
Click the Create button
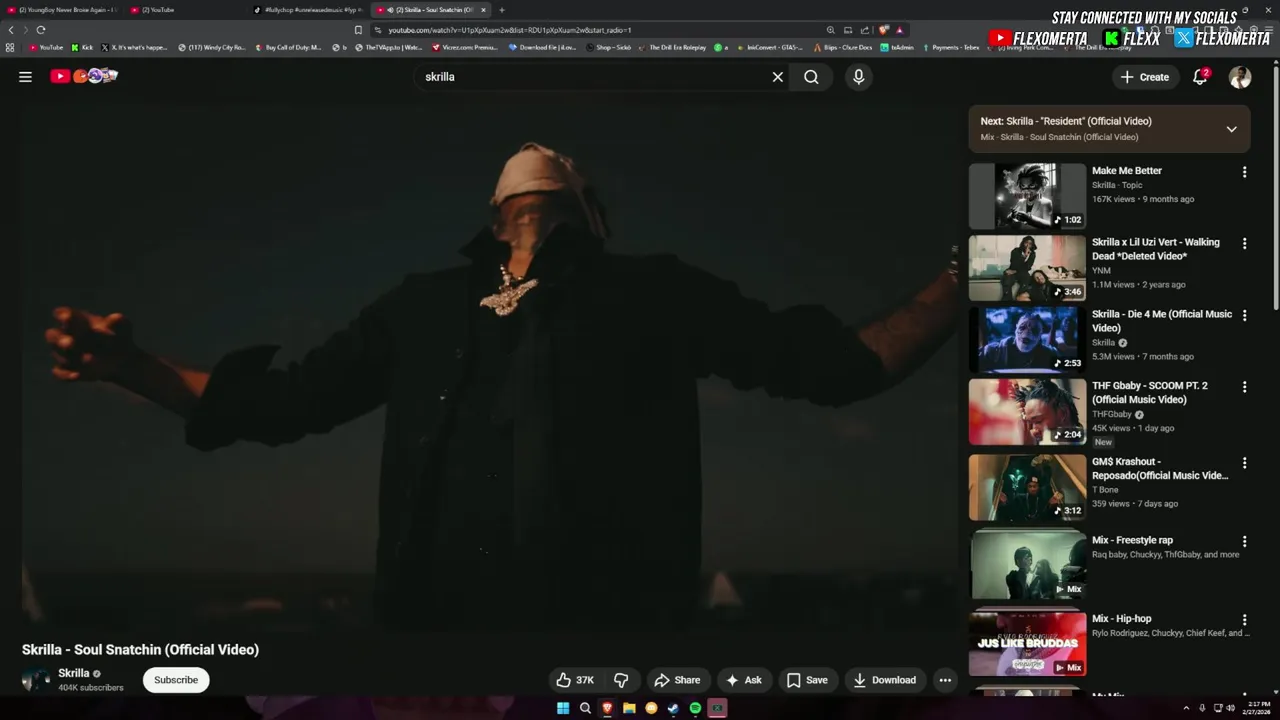point(1144,77)
